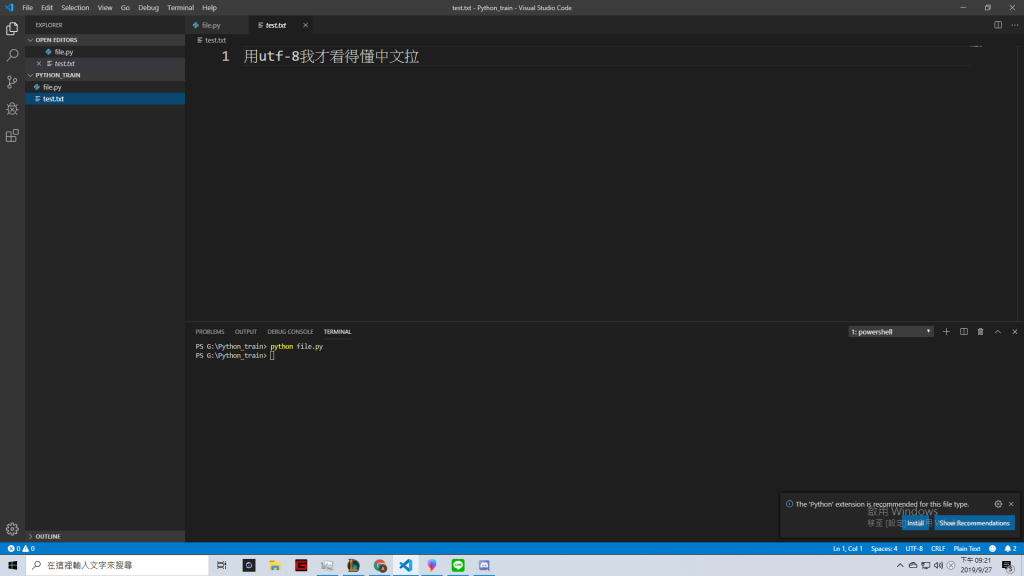Image resolution: width=1024 pixels, height=576 pixels.
Task: Open LINE app from the taskbar
Action: point(458,566)
